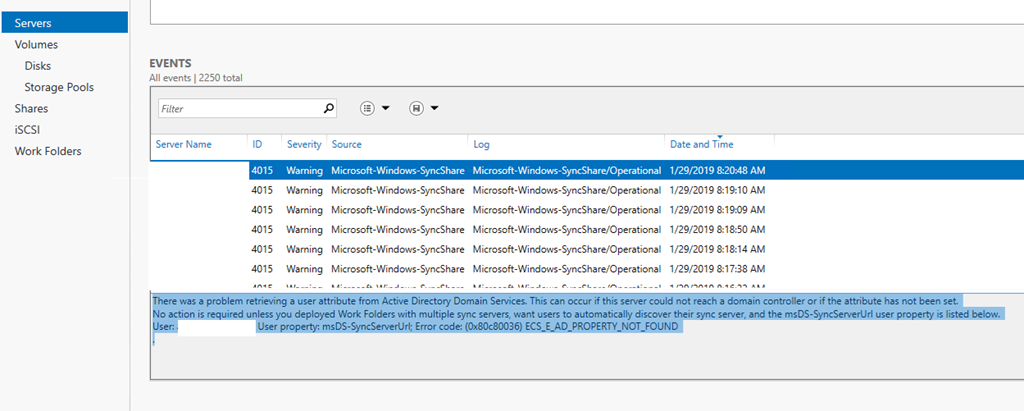Viewport: 1024px width, 411px height.
Task: Sort events by Log column
Action: 482,144
